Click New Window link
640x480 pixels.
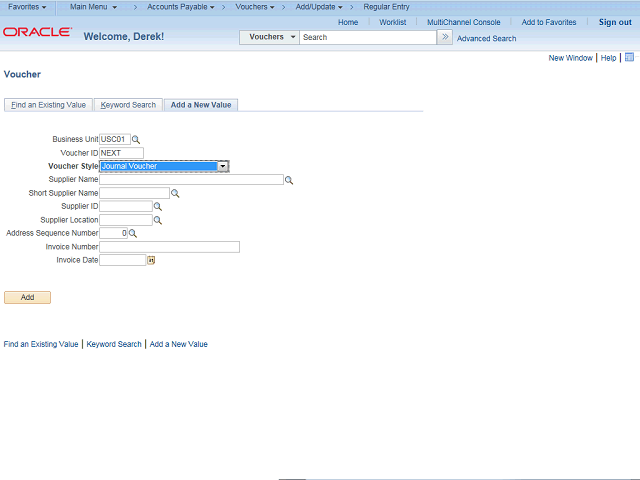point(570,58)
